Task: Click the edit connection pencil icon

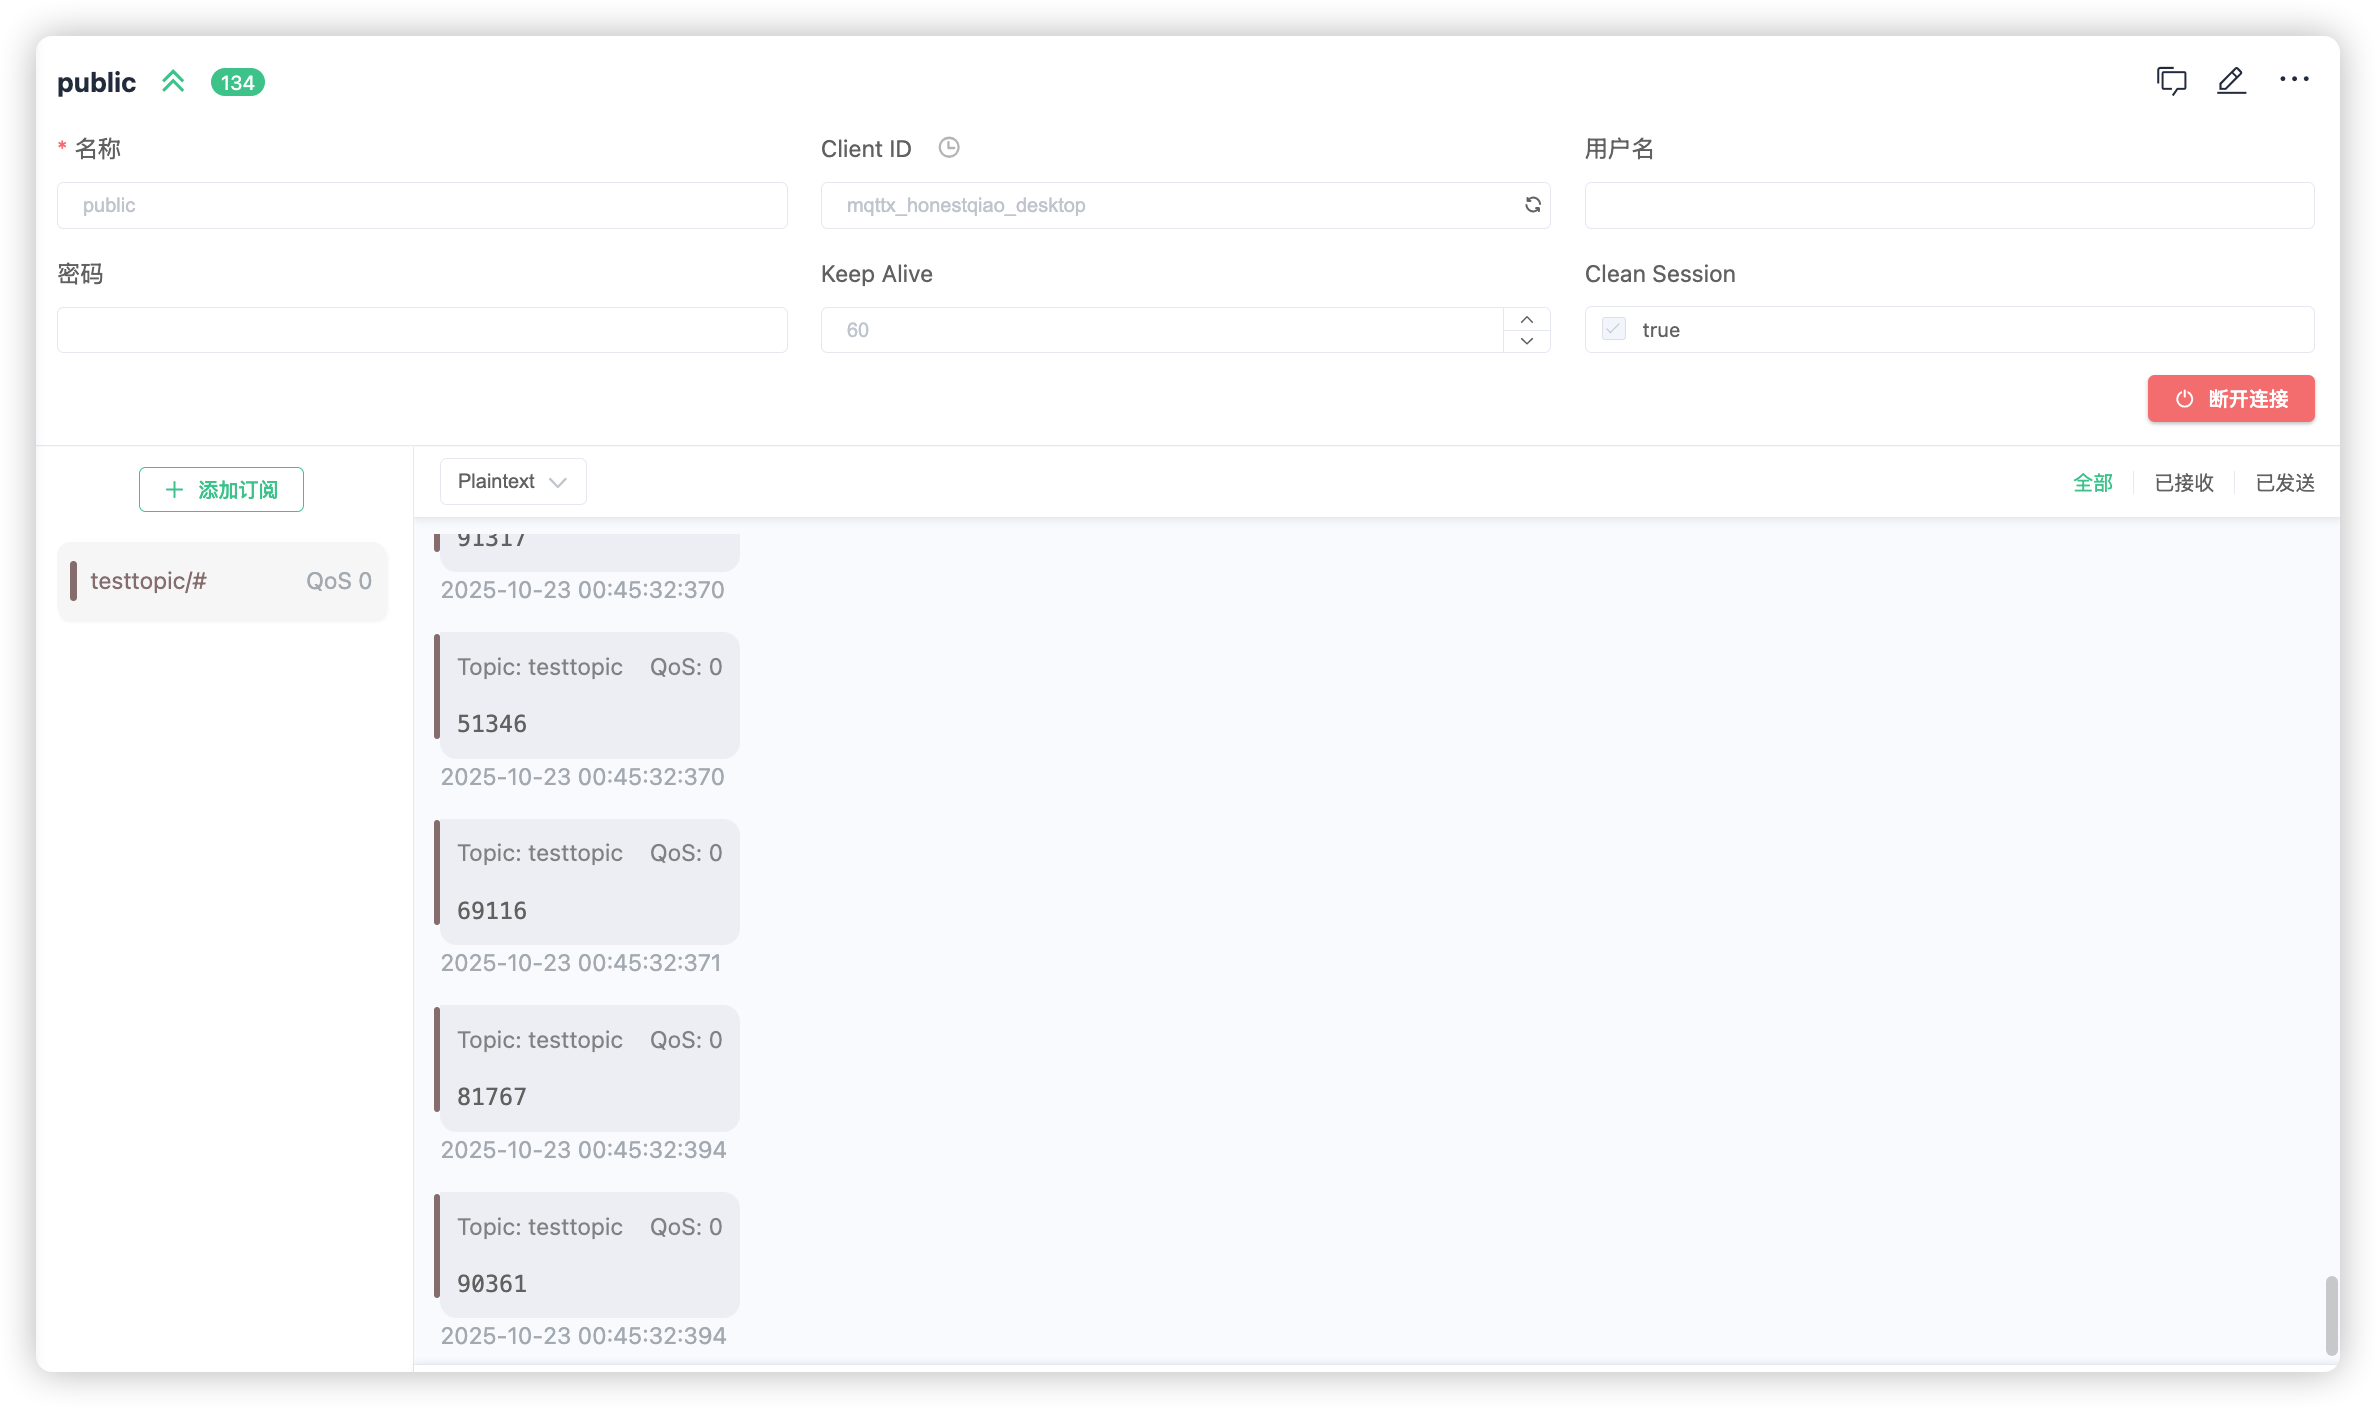Action: click(2231, 80)
